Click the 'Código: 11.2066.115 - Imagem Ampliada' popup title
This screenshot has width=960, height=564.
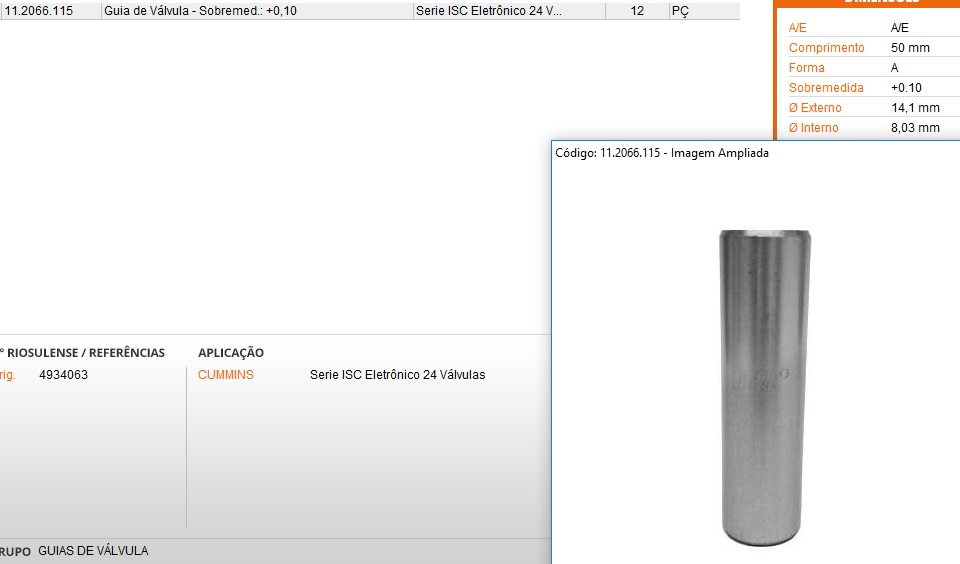pyautogui.click(x=662, y=153)
